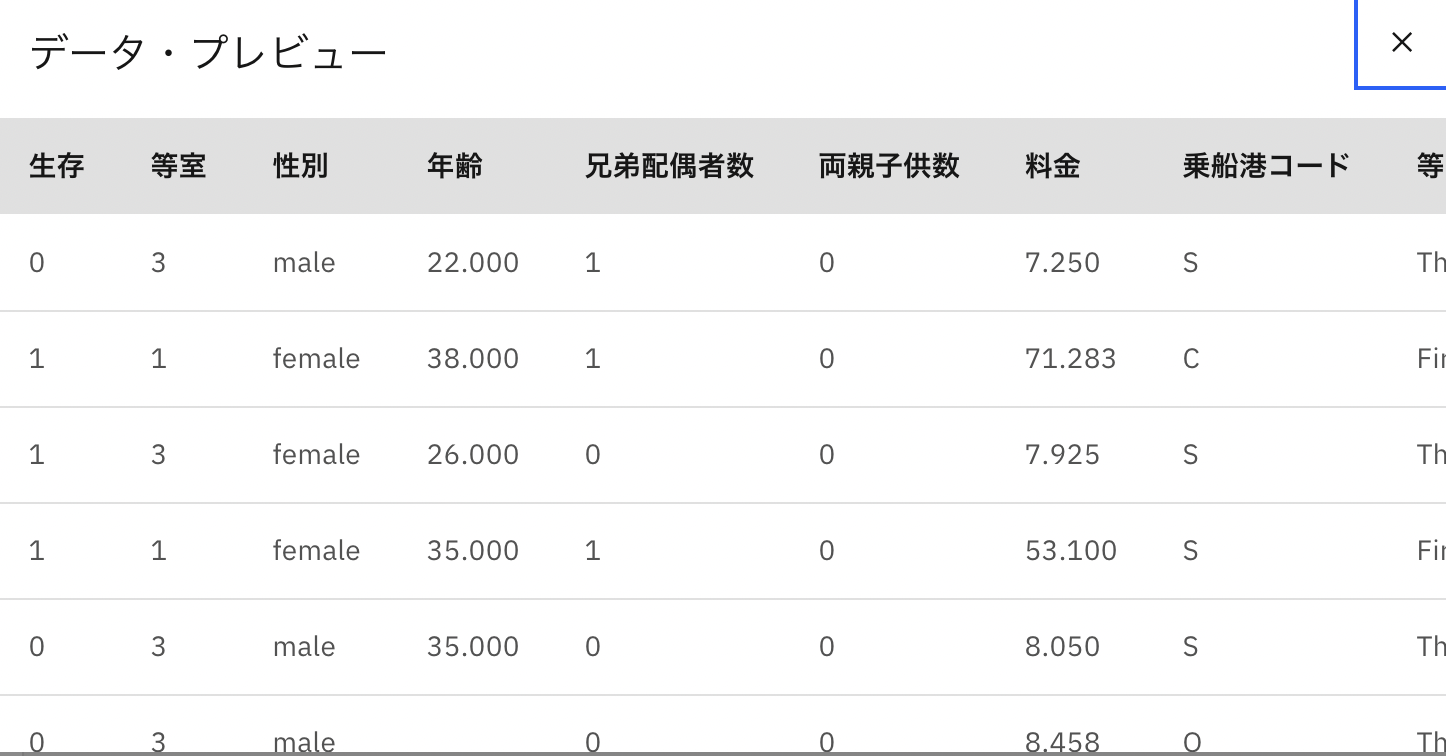
Task: Select the 兄弟配偶者数 column header
Action: coord(668,166)
